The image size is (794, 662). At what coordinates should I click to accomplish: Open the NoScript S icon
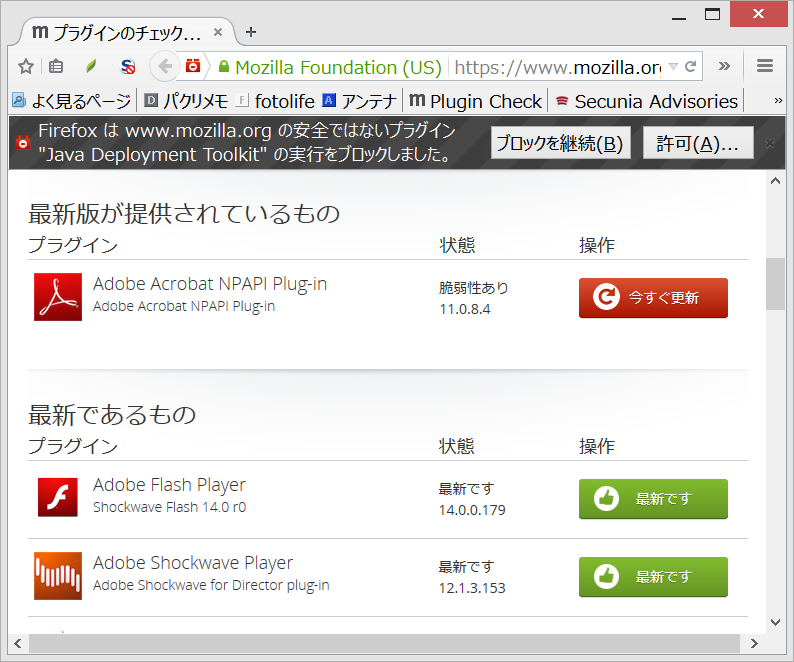tap(128, 66)
